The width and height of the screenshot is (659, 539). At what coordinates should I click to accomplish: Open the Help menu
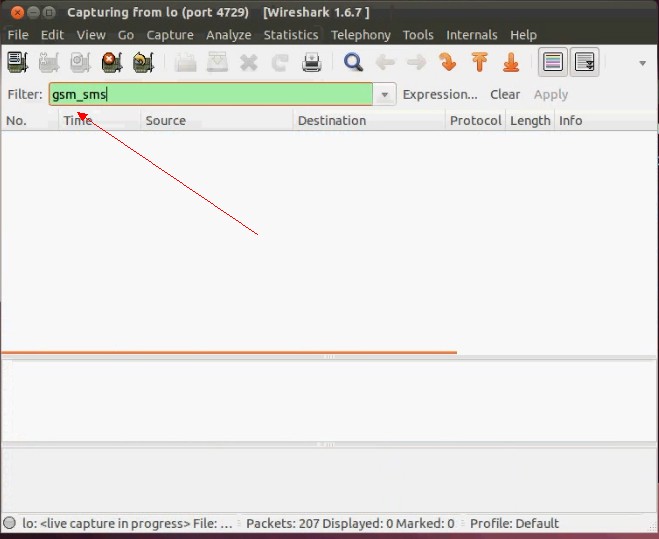coord(523,35)
